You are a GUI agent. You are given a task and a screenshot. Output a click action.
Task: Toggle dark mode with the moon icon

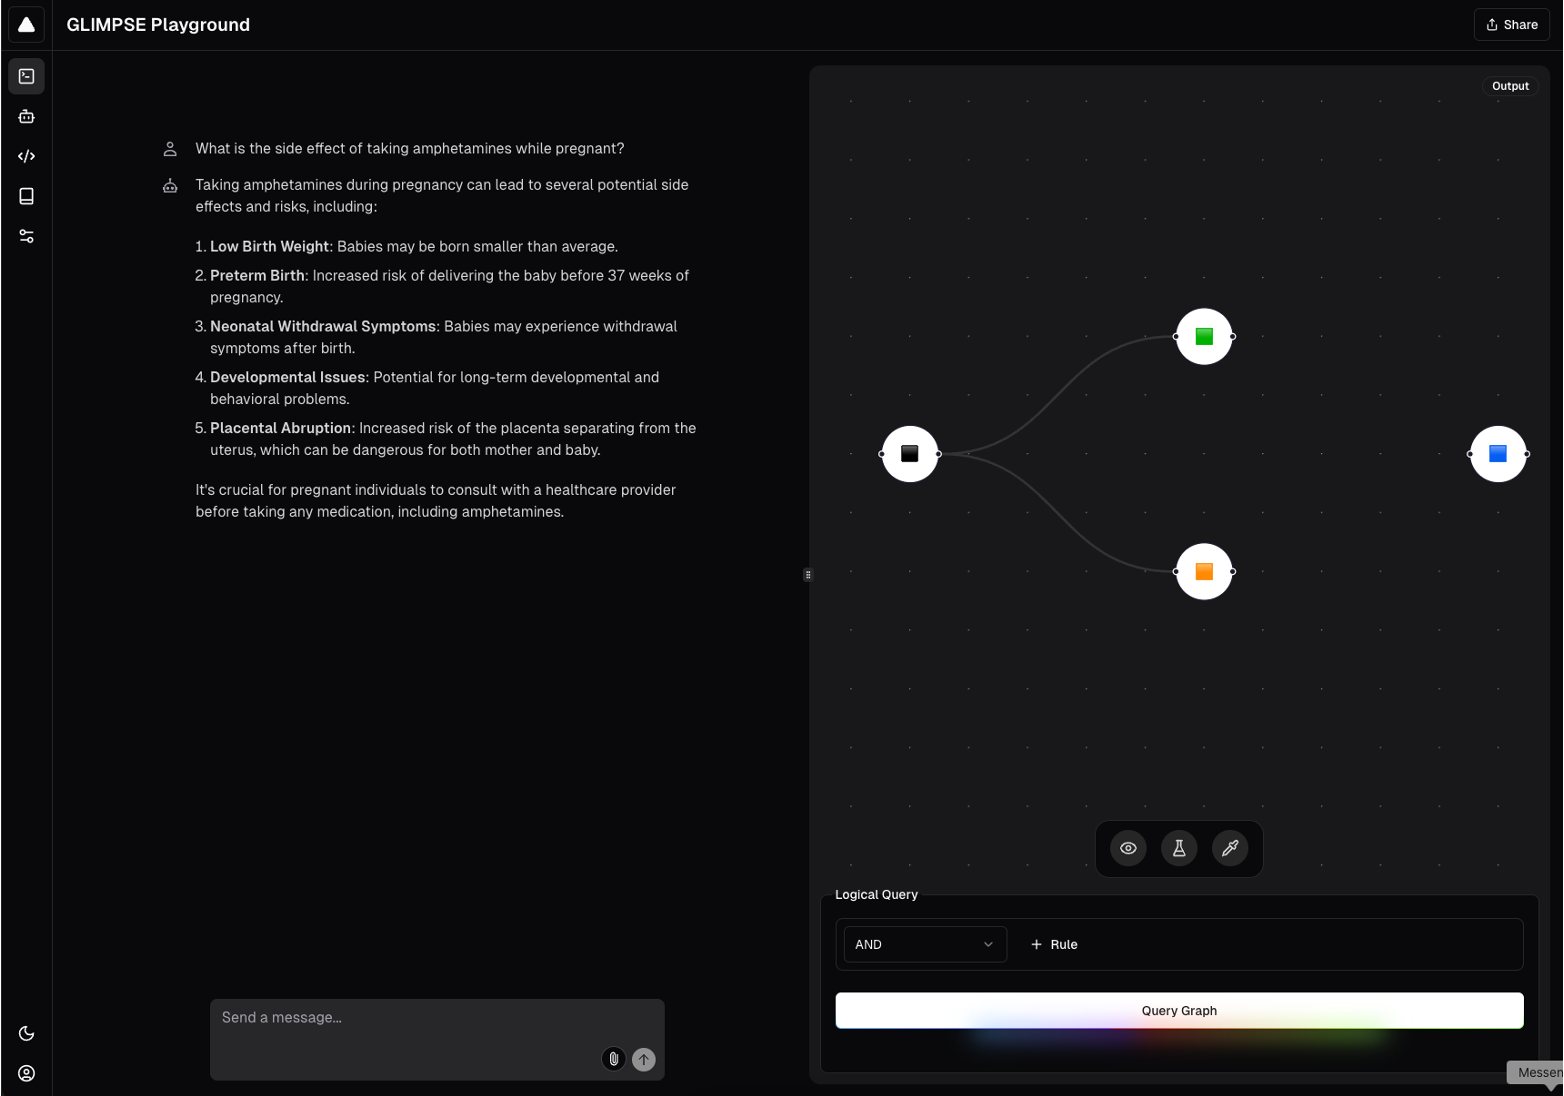(26, 1033)
